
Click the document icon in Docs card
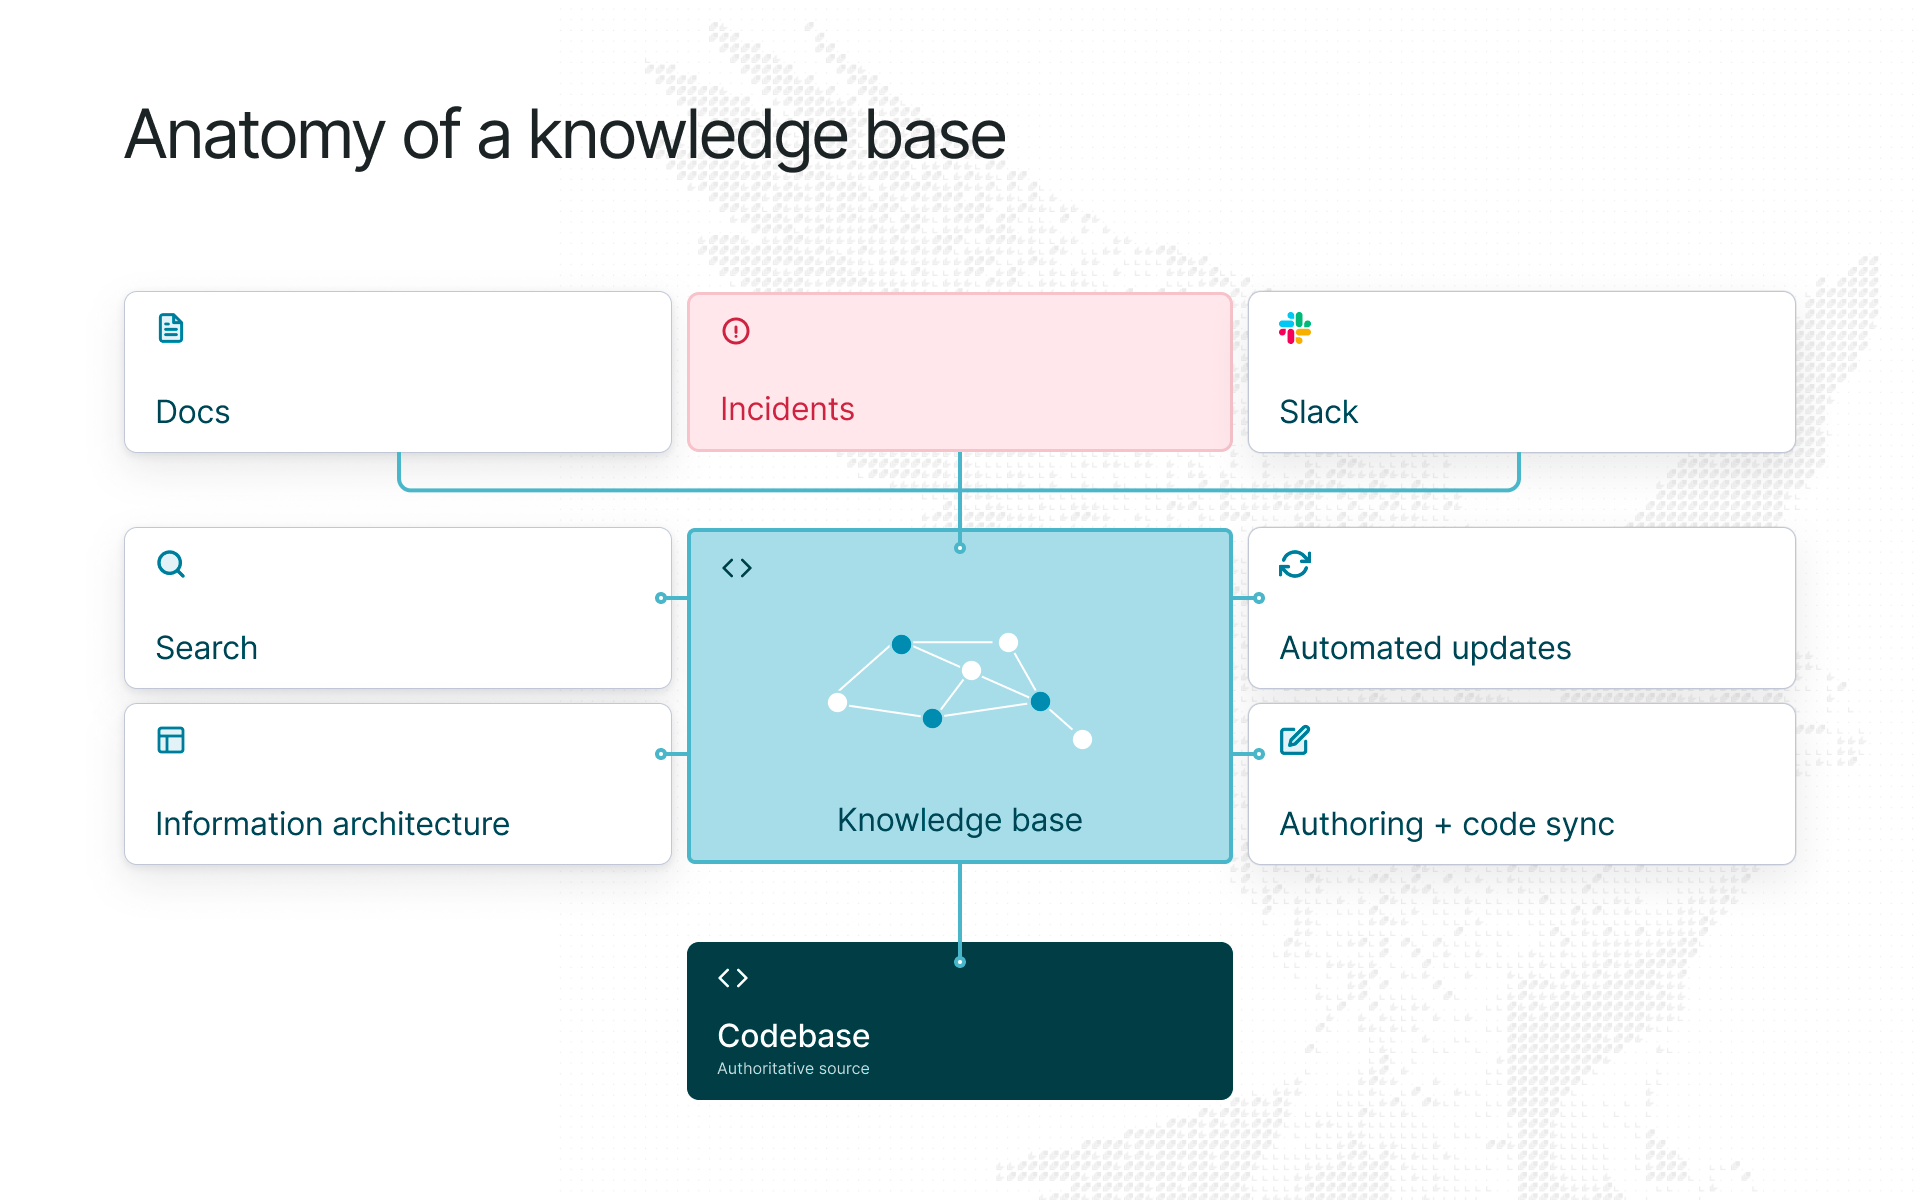171,328
